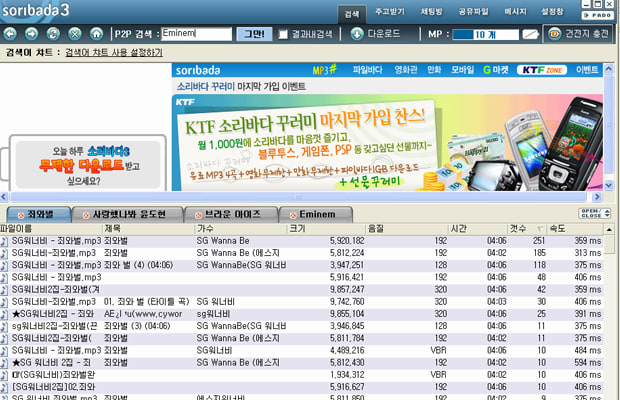Select the 브라운 아이즈 results tab
Image resolution: width=620 pixels, height=400 pixels.
pyautogui.click(x=231, y=215)
